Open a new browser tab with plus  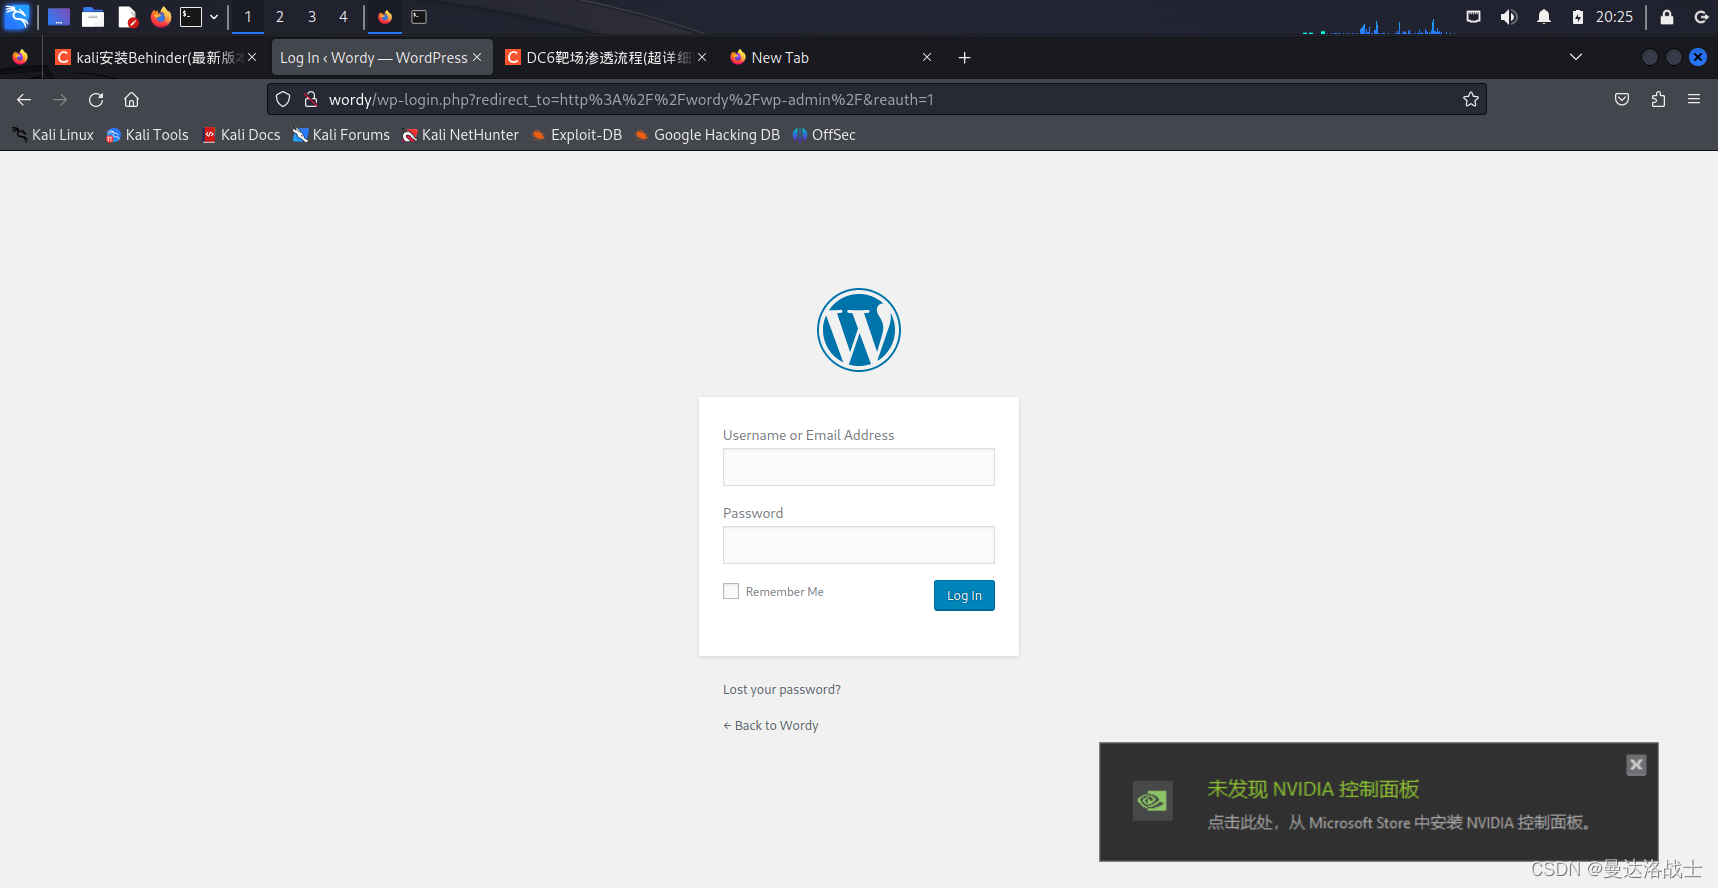[x=964, y=58]
